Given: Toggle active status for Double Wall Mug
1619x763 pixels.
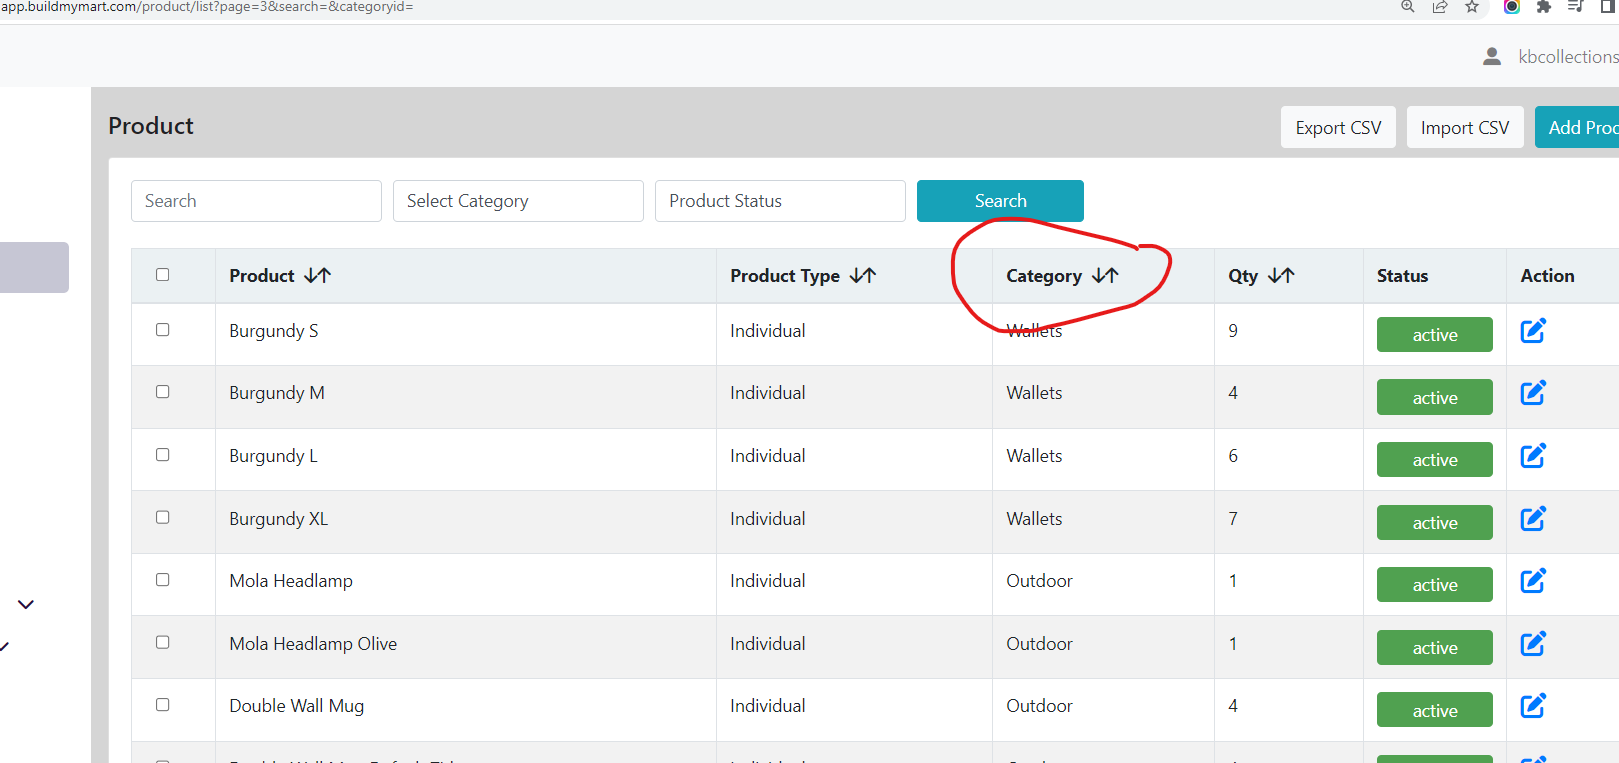Looking at the screenshot, I should pos(1435,710).
